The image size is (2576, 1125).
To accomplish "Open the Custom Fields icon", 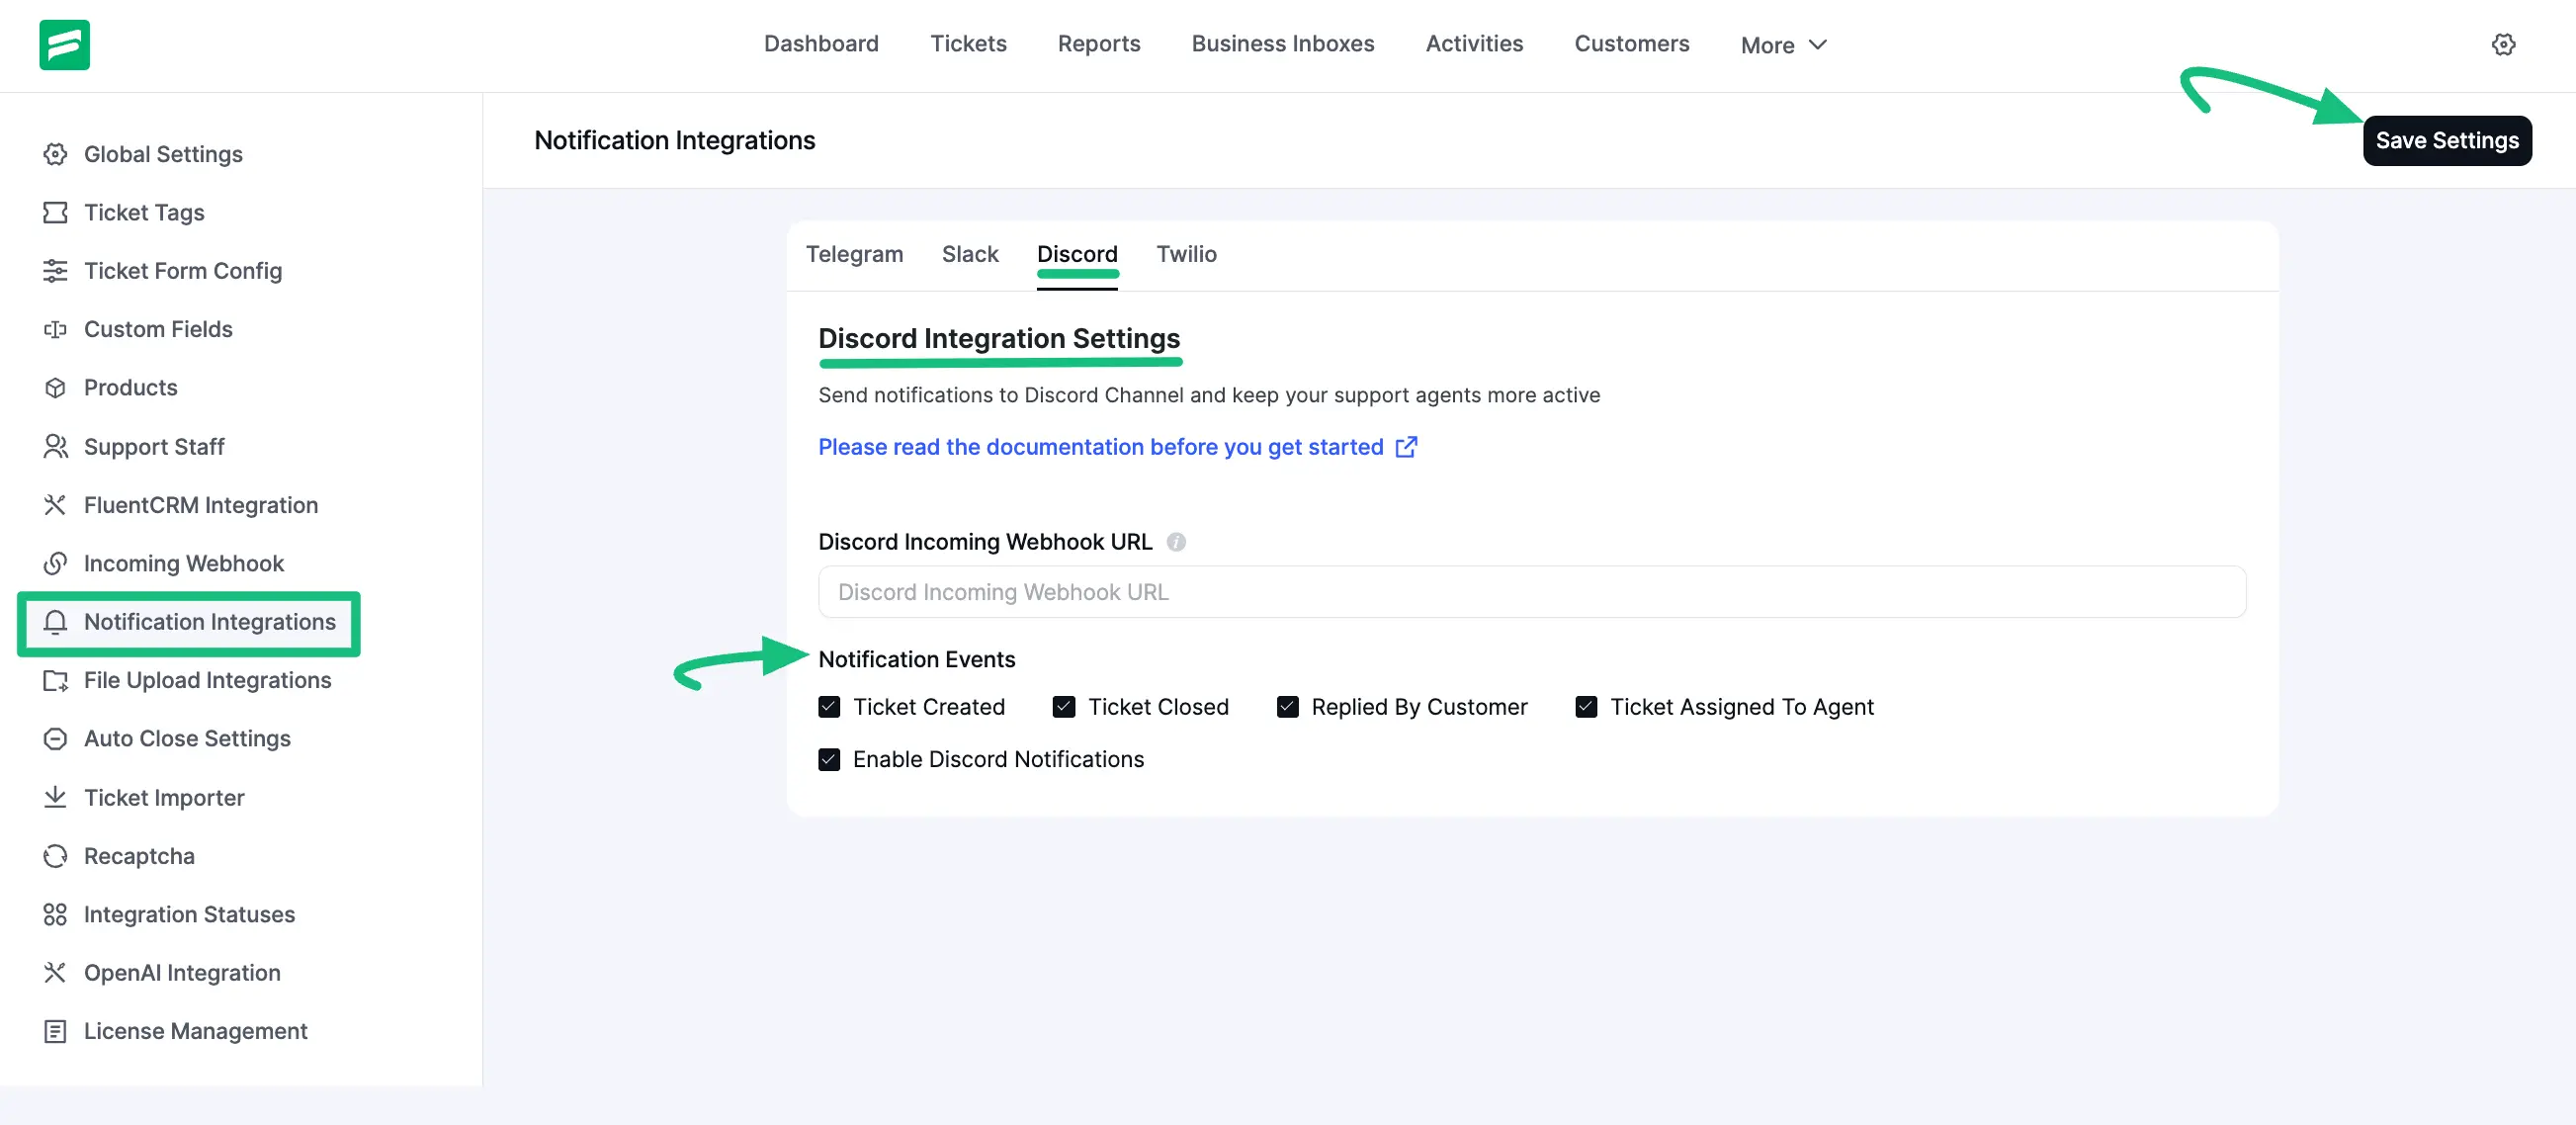I will click(x=56, y=329).
